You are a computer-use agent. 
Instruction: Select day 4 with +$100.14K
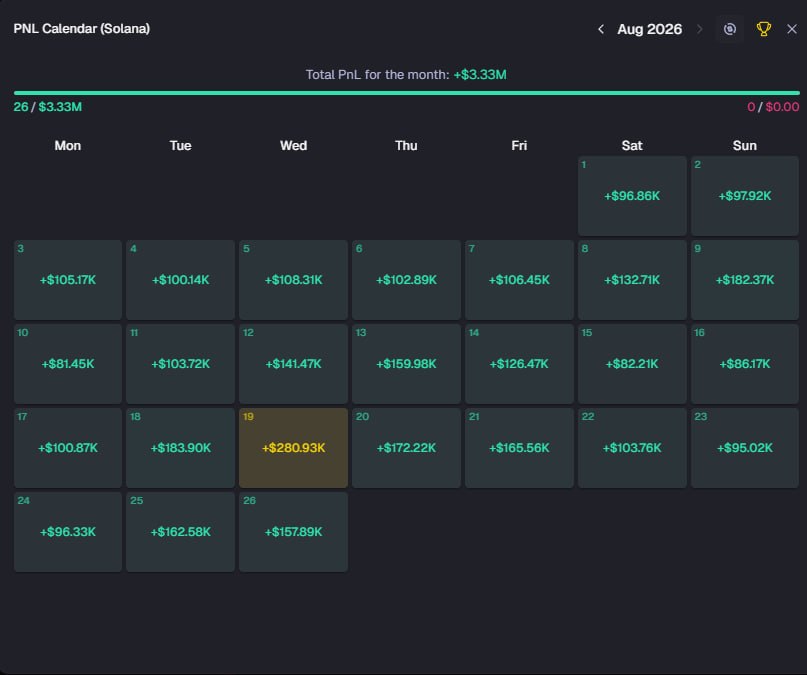point(180,280)
